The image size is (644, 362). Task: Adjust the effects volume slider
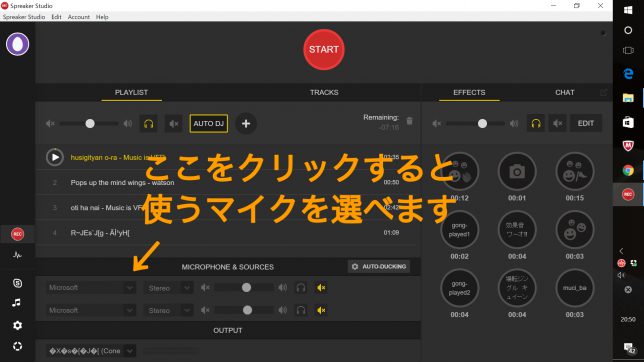[x=482, y=123]
